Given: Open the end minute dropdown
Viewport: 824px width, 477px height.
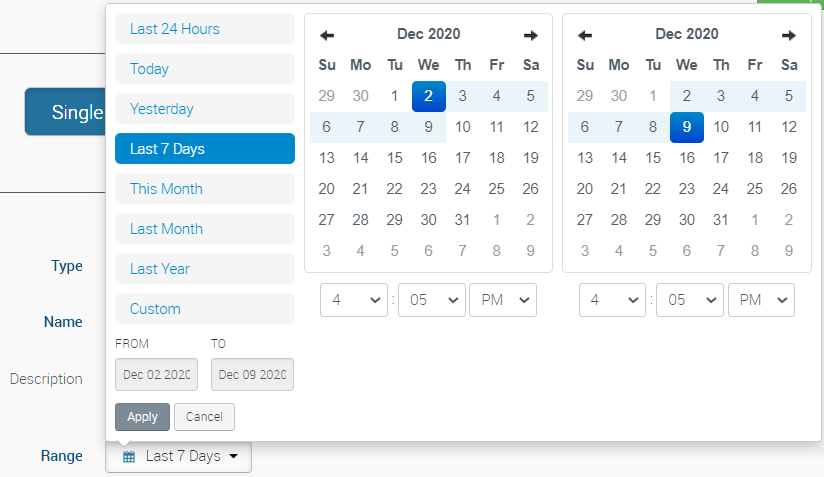Looking at the screenshot, I should (690, 300).
